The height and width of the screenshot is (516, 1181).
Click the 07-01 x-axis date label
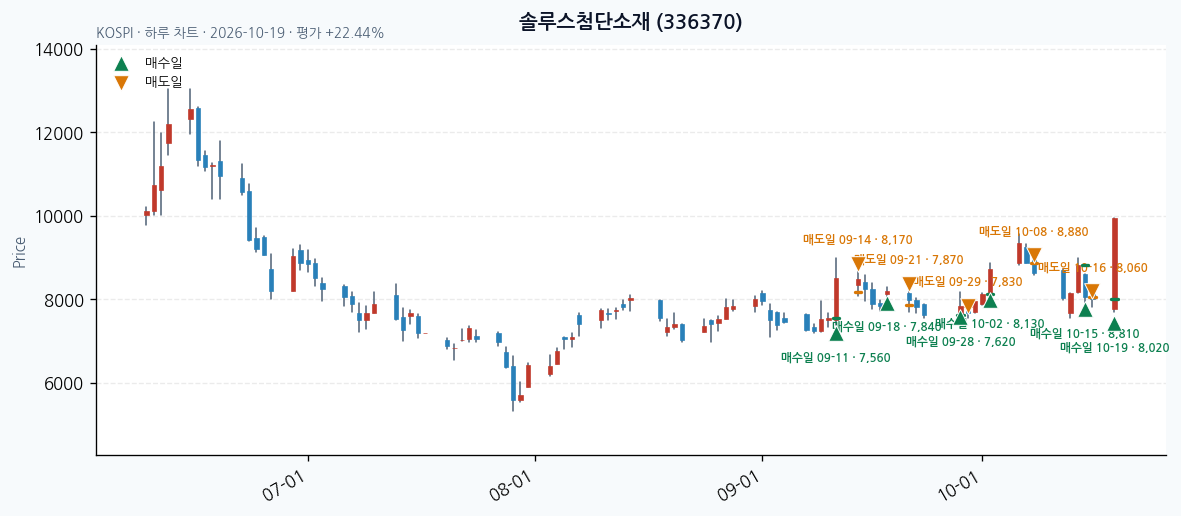point(281,485)
